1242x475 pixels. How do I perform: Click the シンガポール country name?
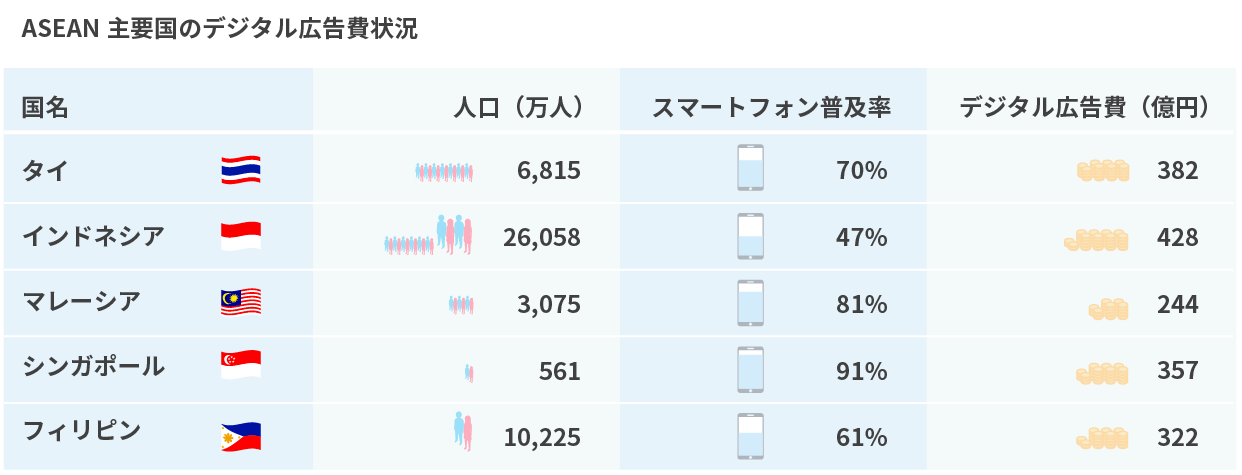93,366
